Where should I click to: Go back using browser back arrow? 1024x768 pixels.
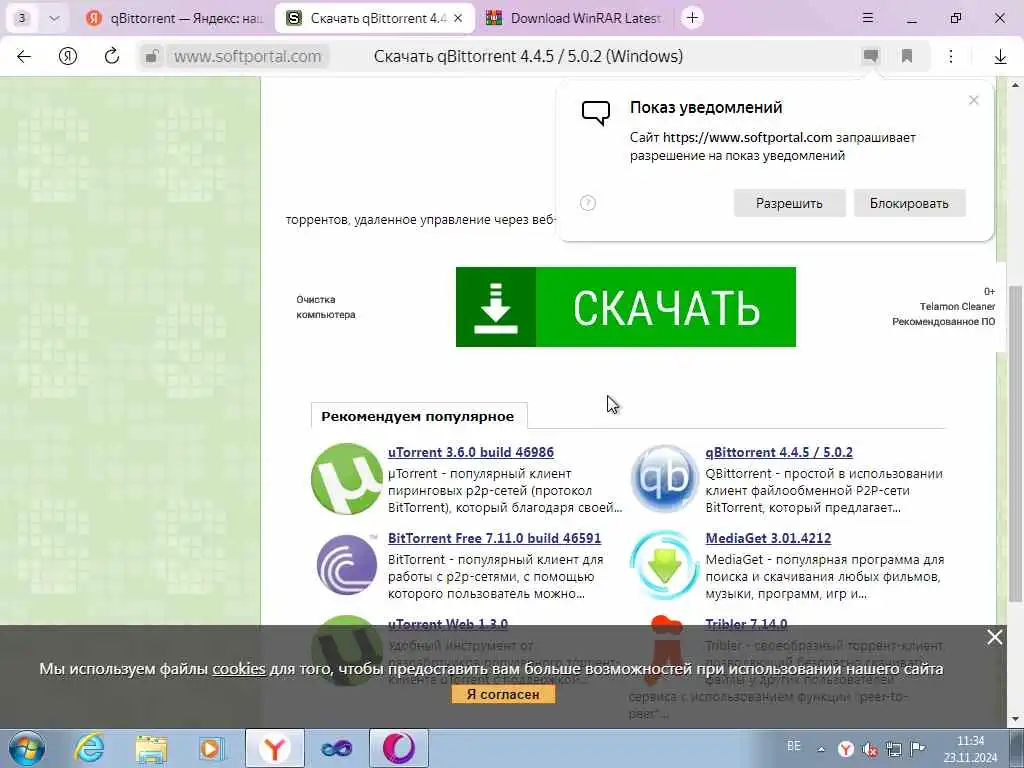24,56
